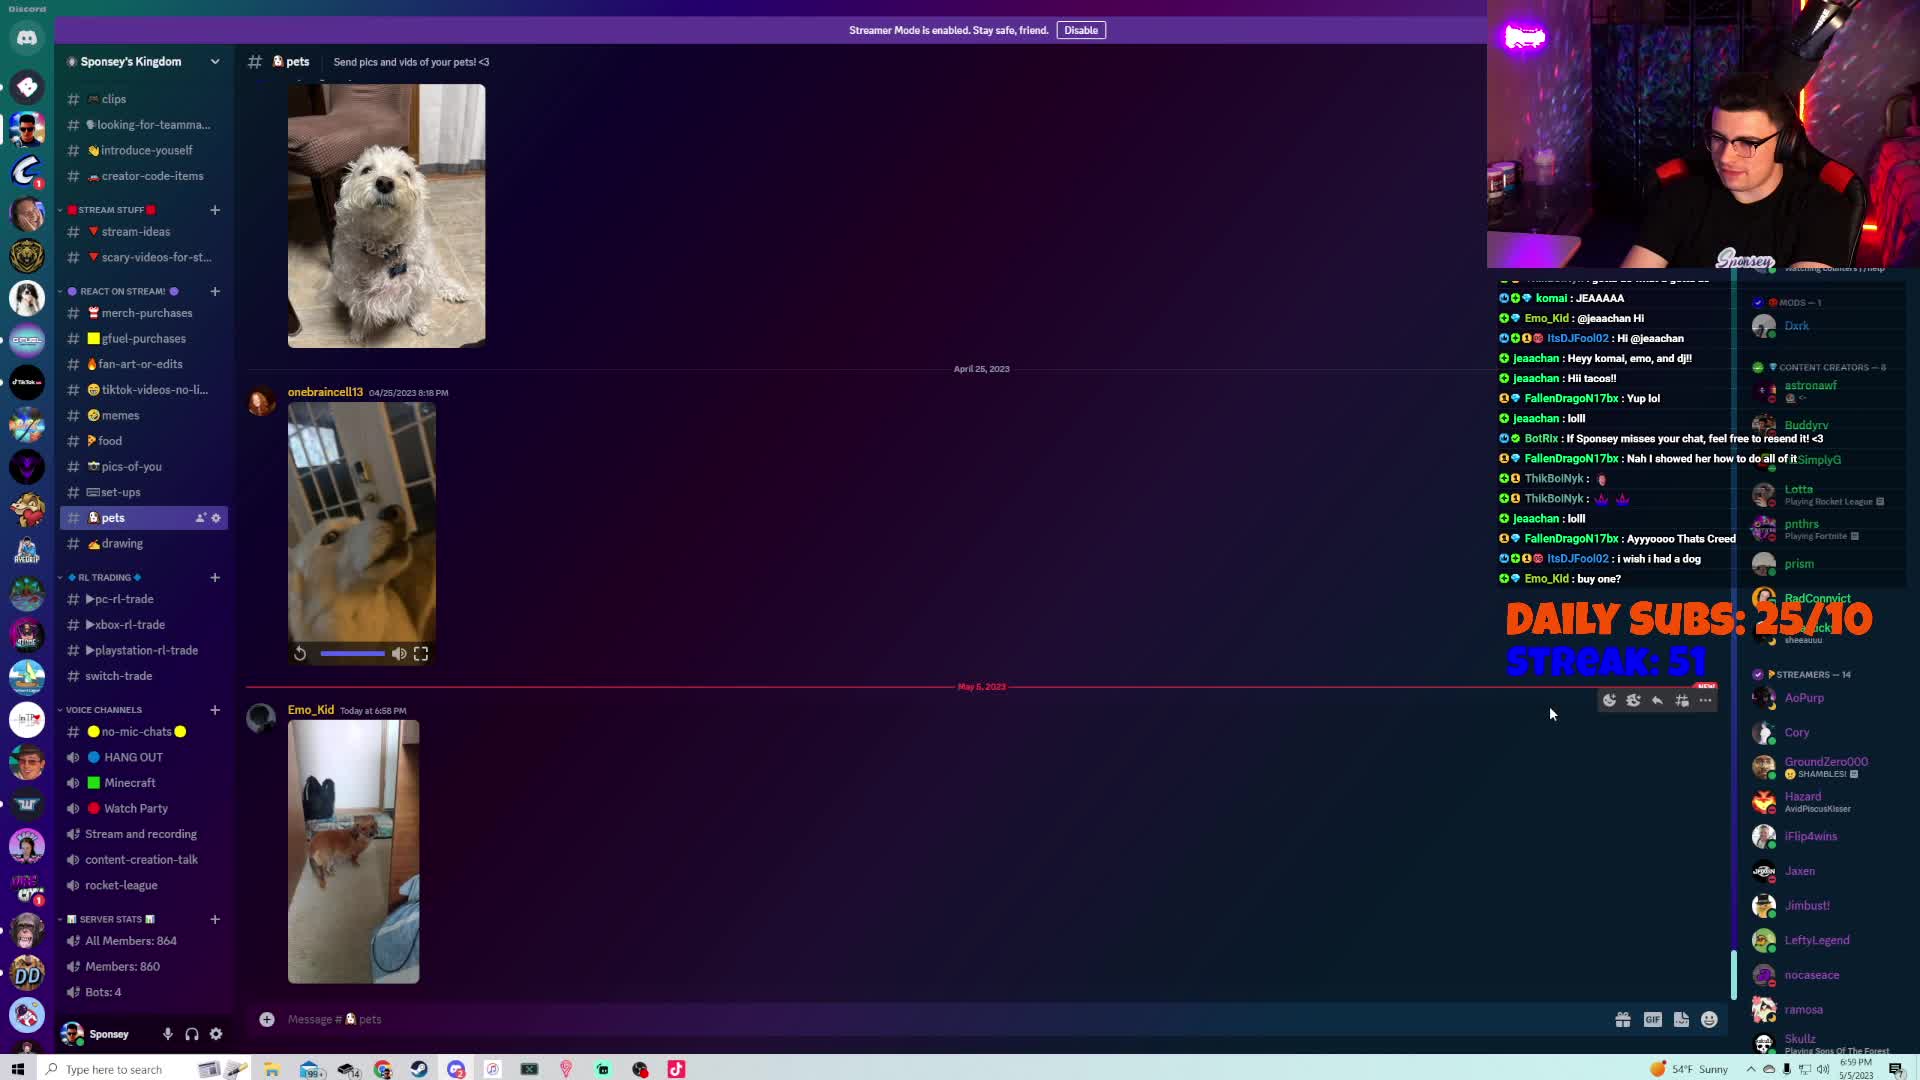Mute the video player volume
This screenshot has width=1920, height=1080.
click(399, 654)
